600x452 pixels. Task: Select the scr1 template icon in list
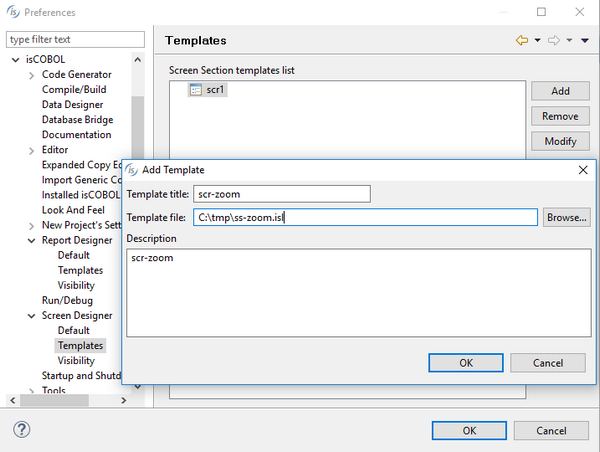coord(196,90)
